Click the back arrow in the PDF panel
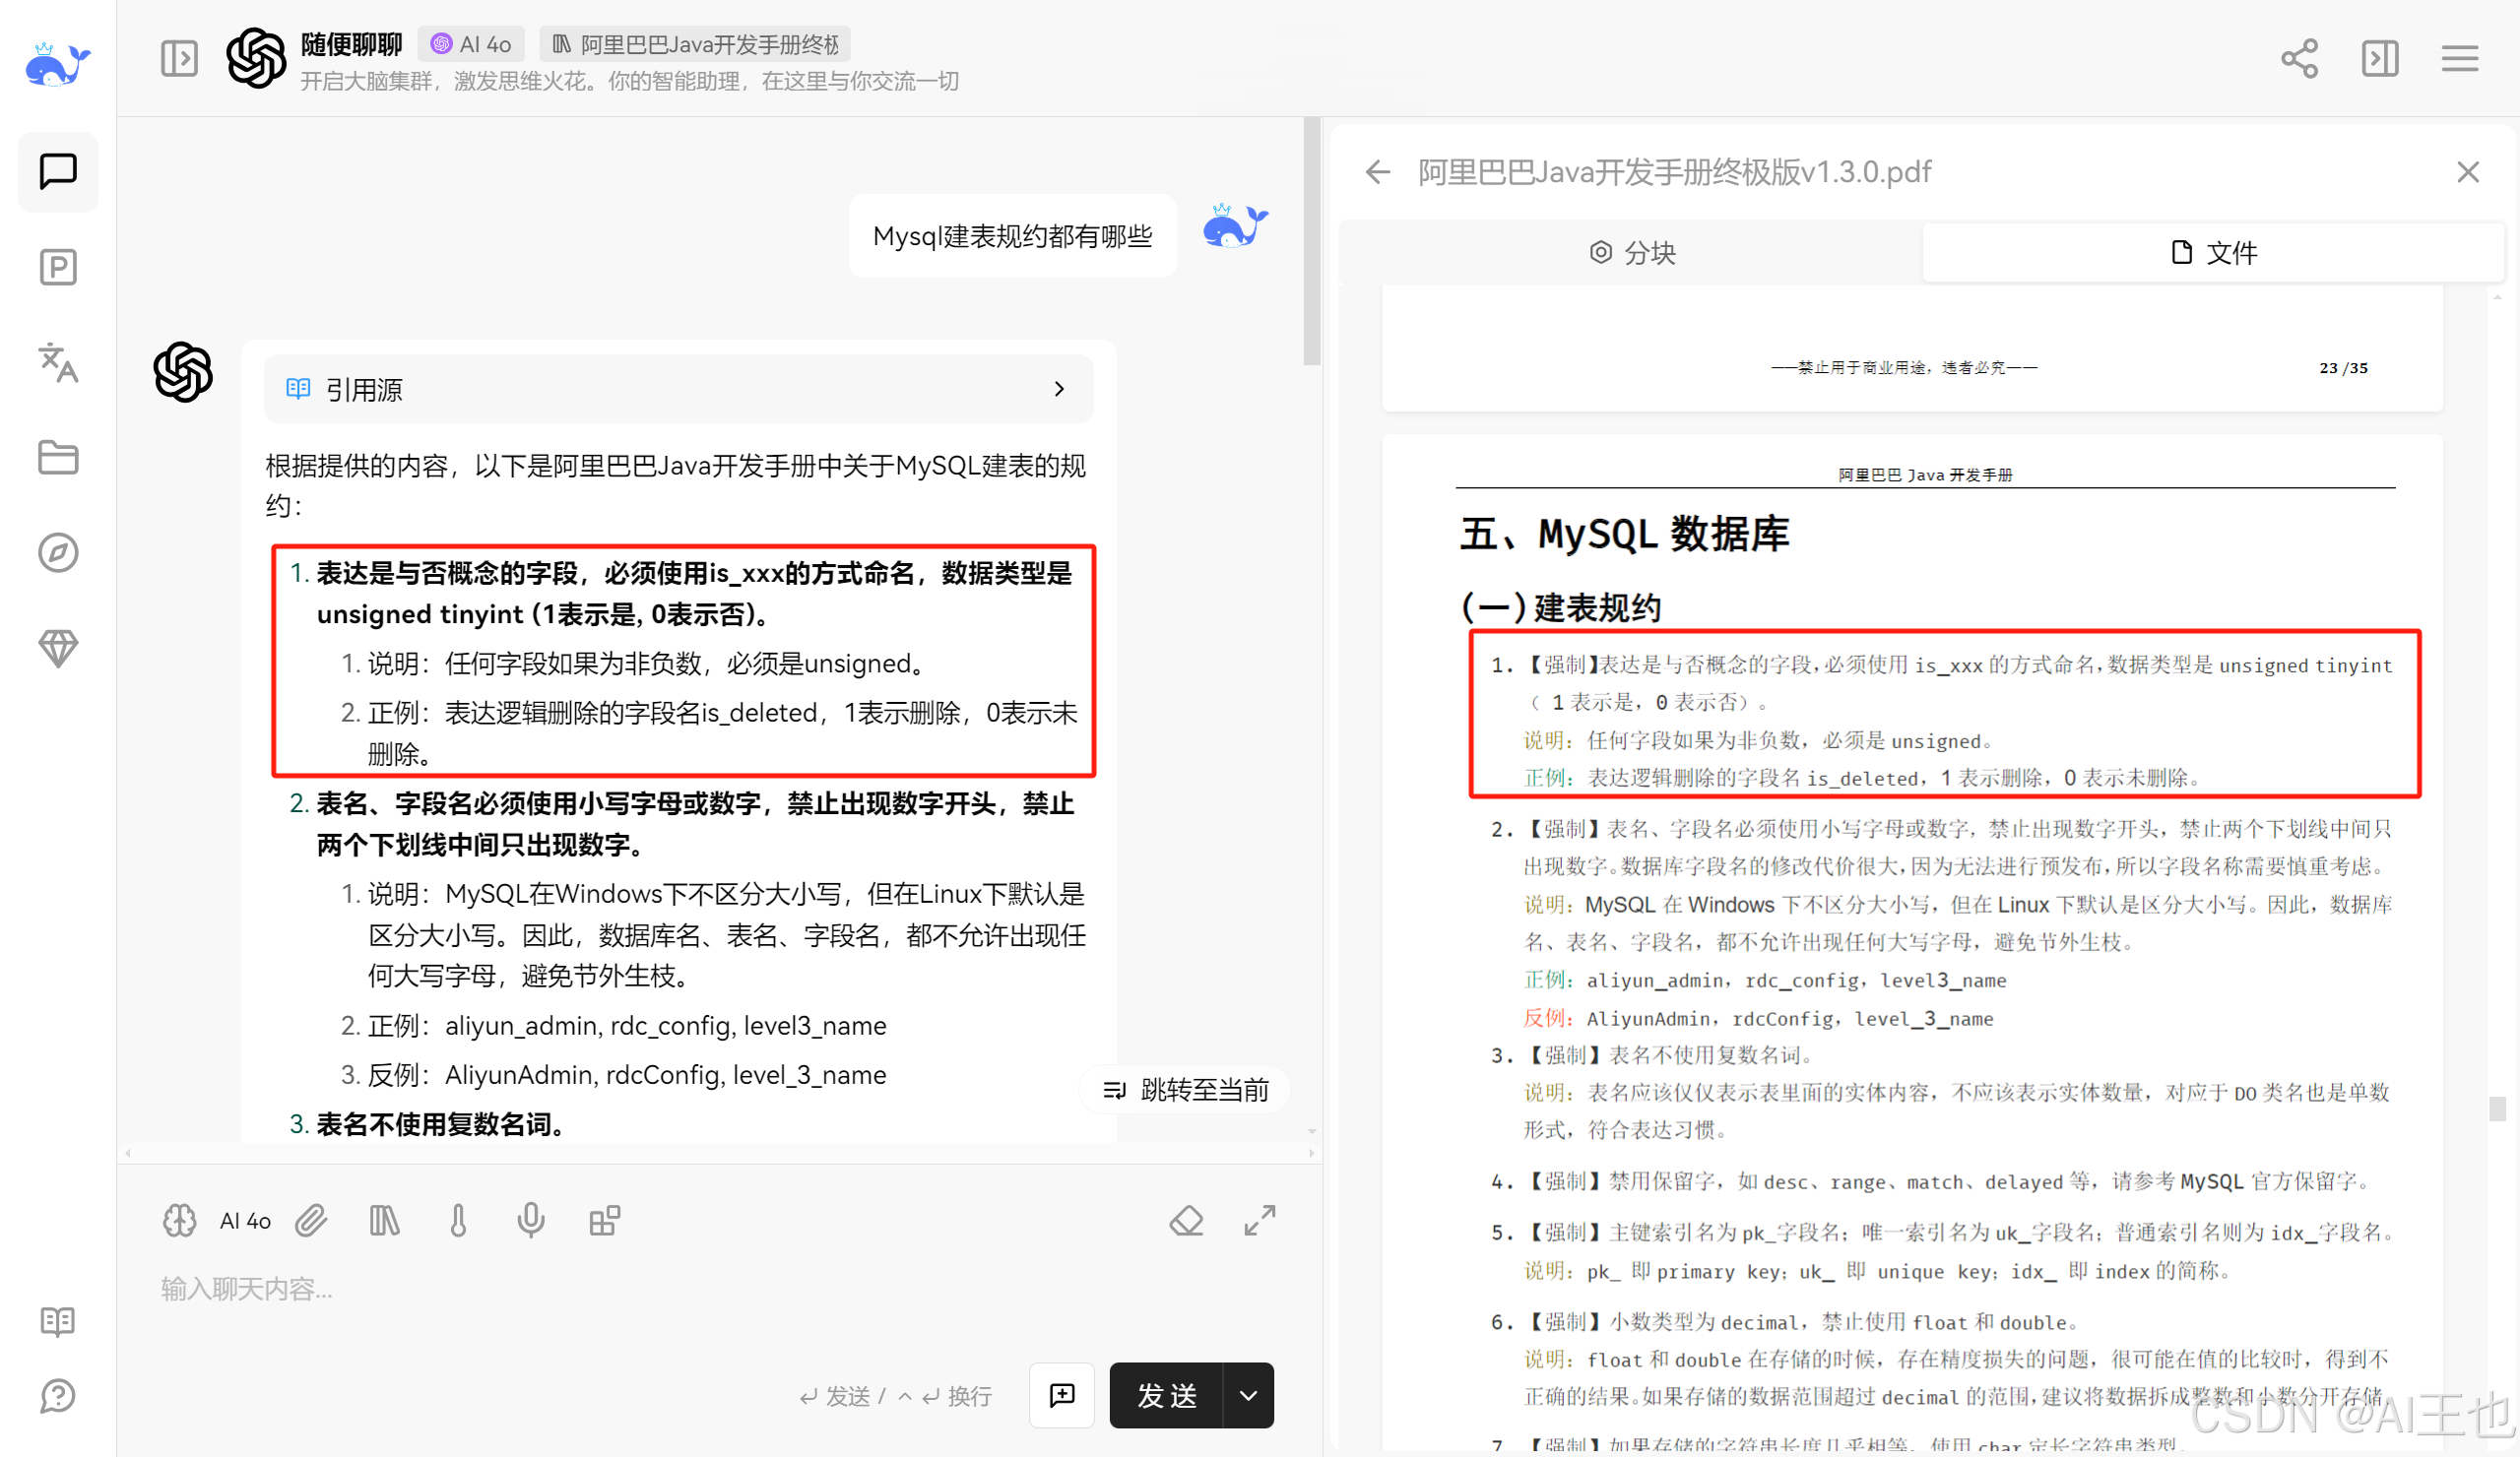The width and height of the screenshot is (2520, 1457). click(x=1378, y=172)
